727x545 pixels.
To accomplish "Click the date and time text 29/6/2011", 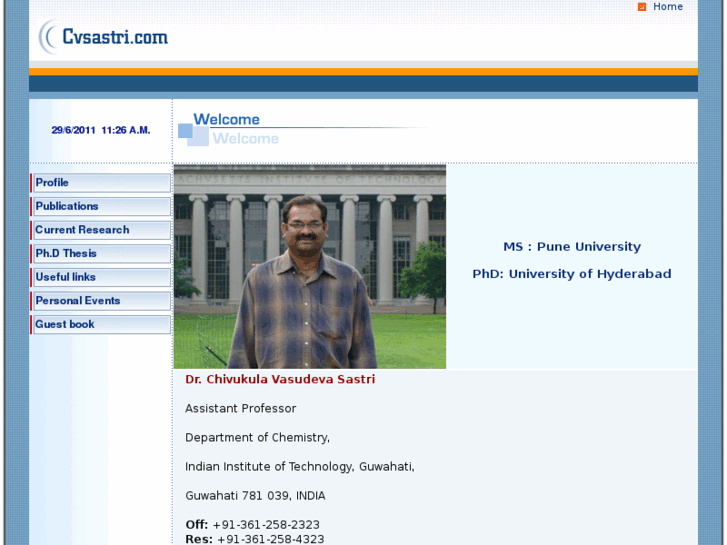I will [101, 130].
